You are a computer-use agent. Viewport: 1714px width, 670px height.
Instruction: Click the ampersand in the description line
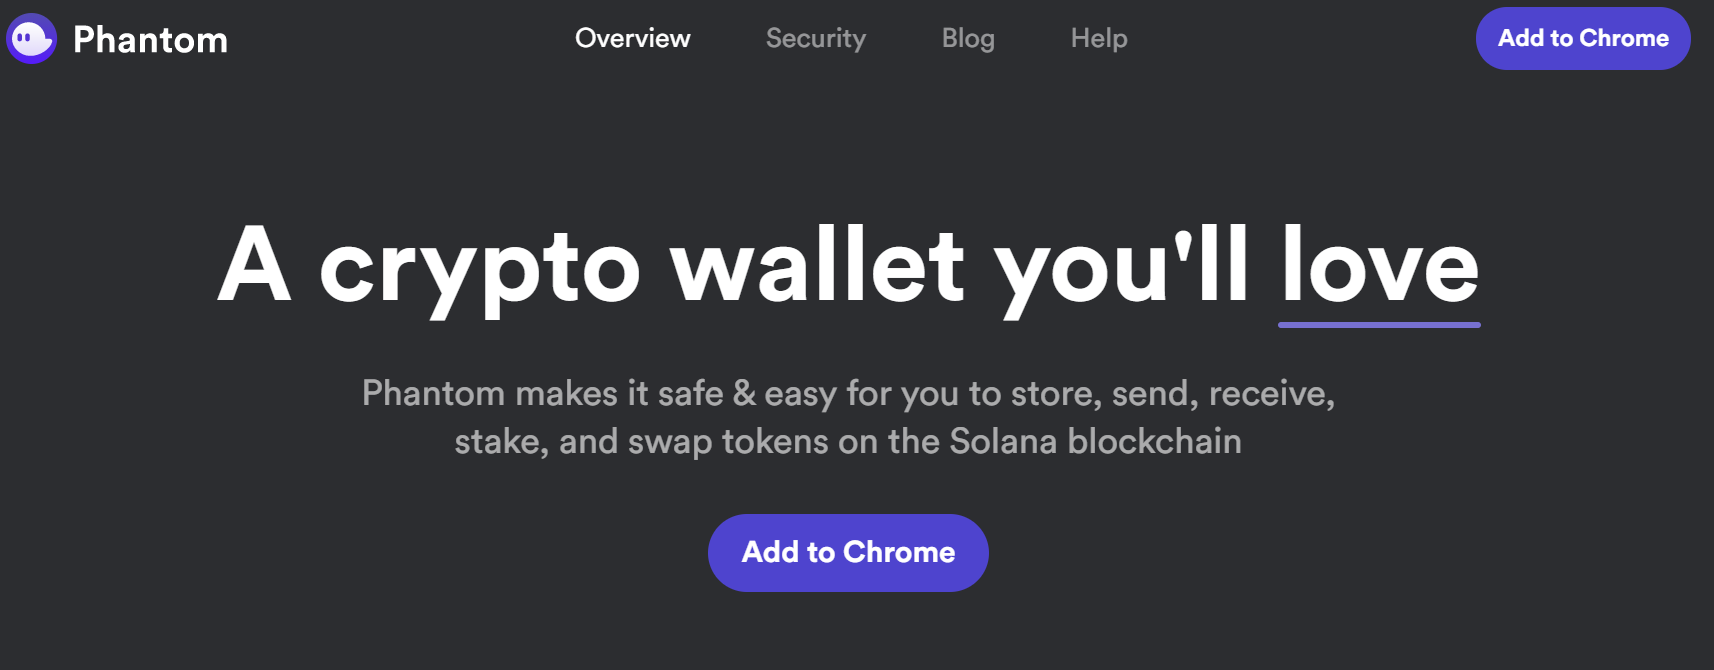coord(744,393)
